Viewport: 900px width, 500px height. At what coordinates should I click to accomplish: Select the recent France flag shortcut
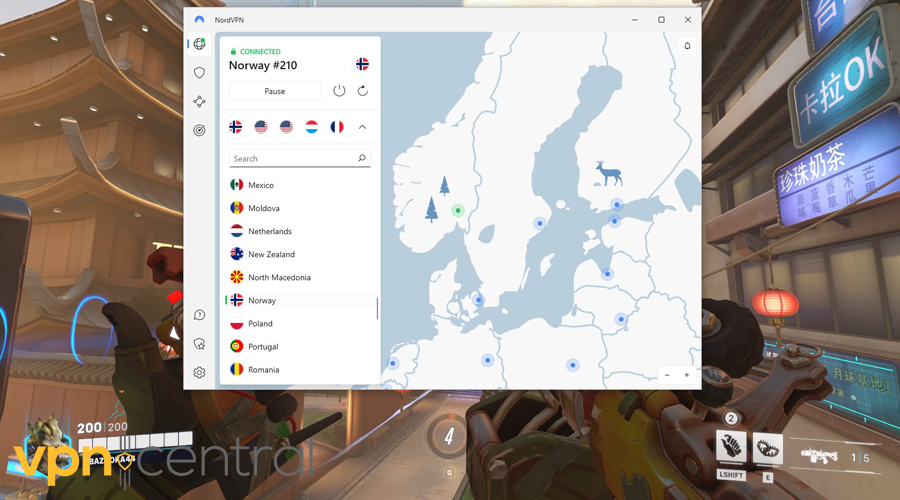(x=337, y=127)
